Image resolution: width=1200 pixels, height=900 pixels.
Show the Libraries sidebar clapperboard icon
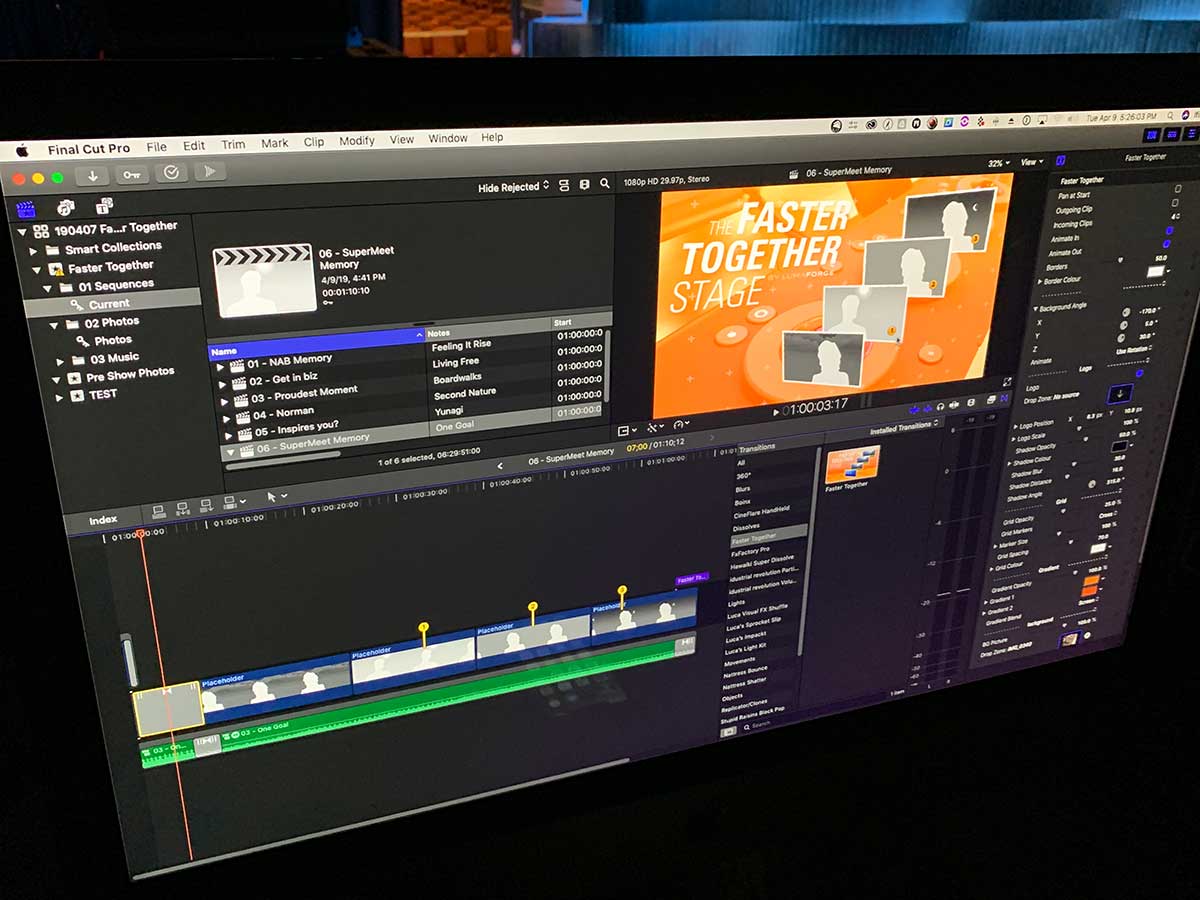[25, 209]
